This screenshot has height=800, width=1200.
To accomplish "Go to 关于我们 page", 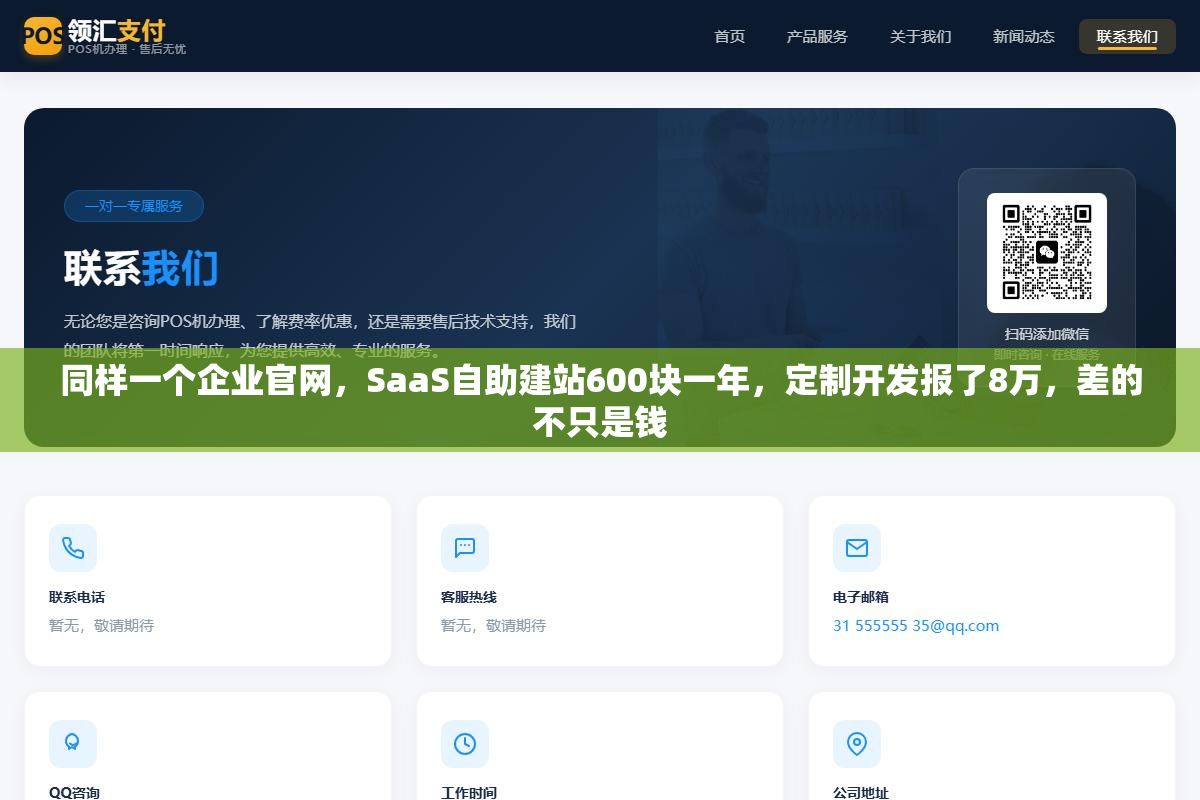I will pyautogui.click(x=921, y=36).
